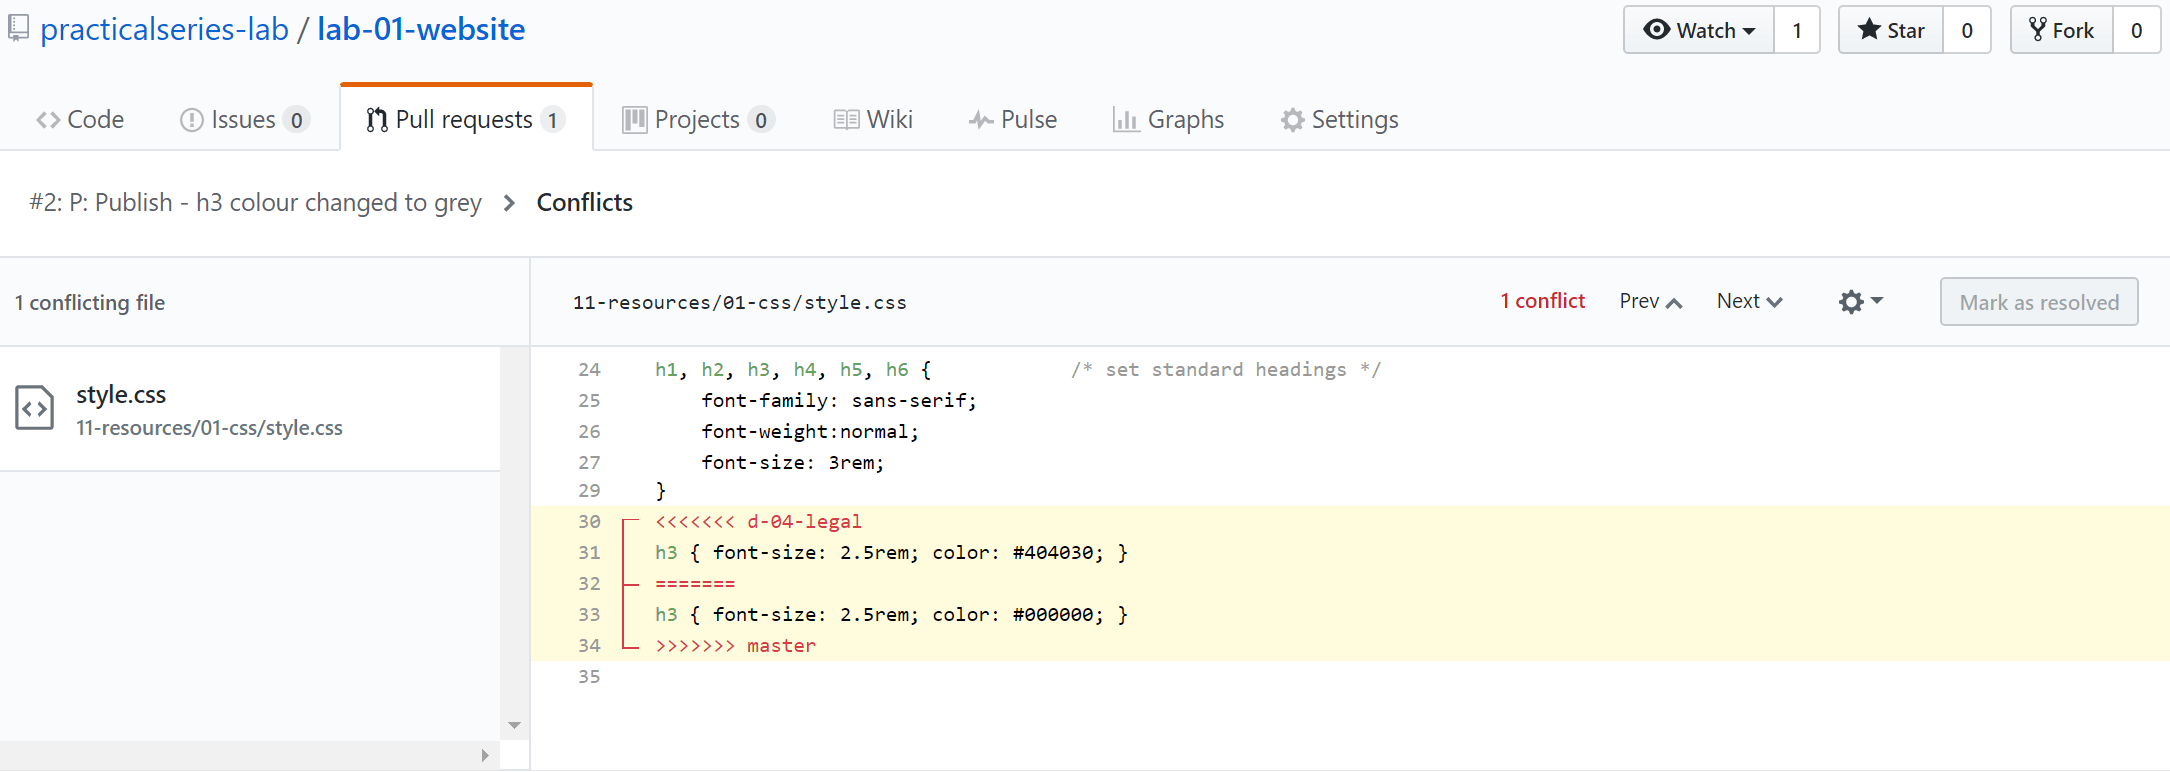2170x772 pixels.
Task: Select the Pull requests tab
Action: 466,119
